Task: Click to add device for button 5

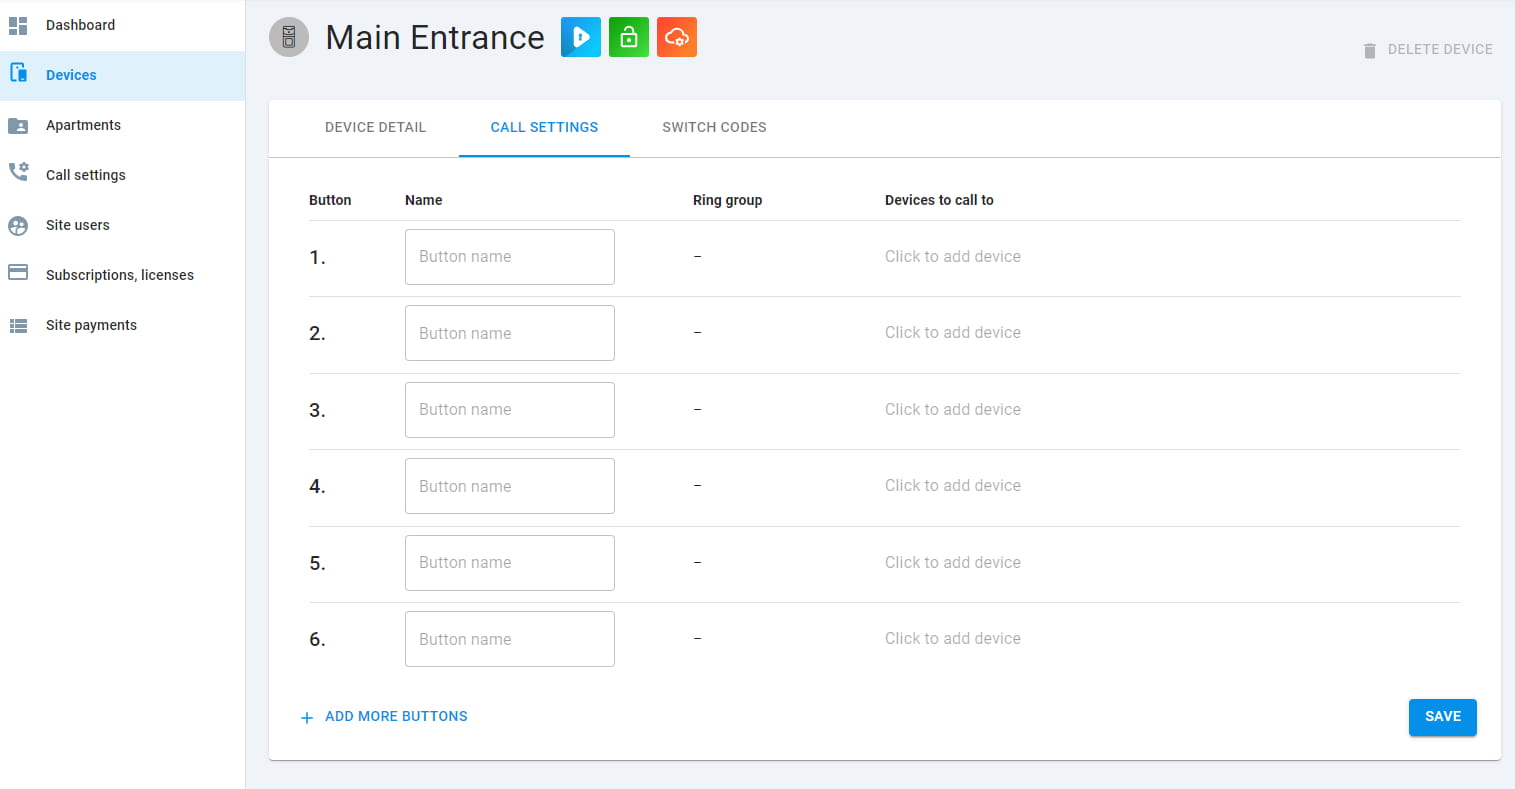Action: (953, 562)
